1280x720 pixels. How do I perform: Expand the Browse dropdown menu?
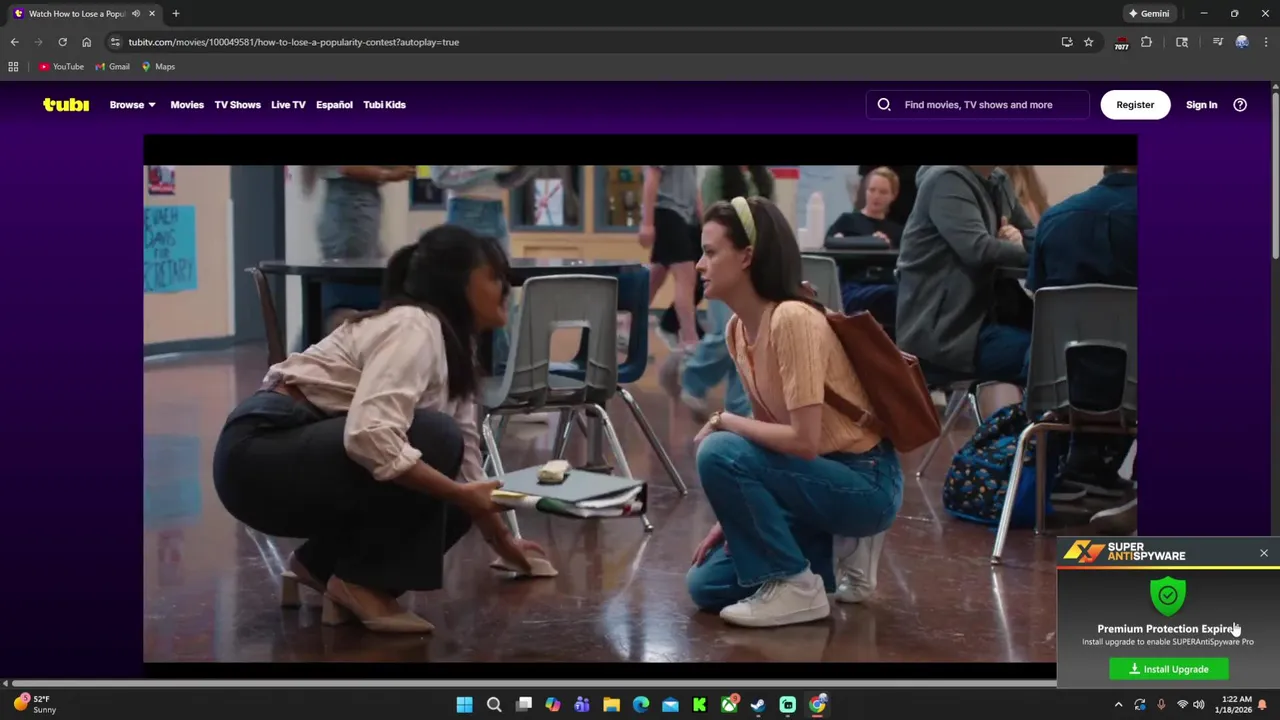pyautogui.click(x=132, y=104)
